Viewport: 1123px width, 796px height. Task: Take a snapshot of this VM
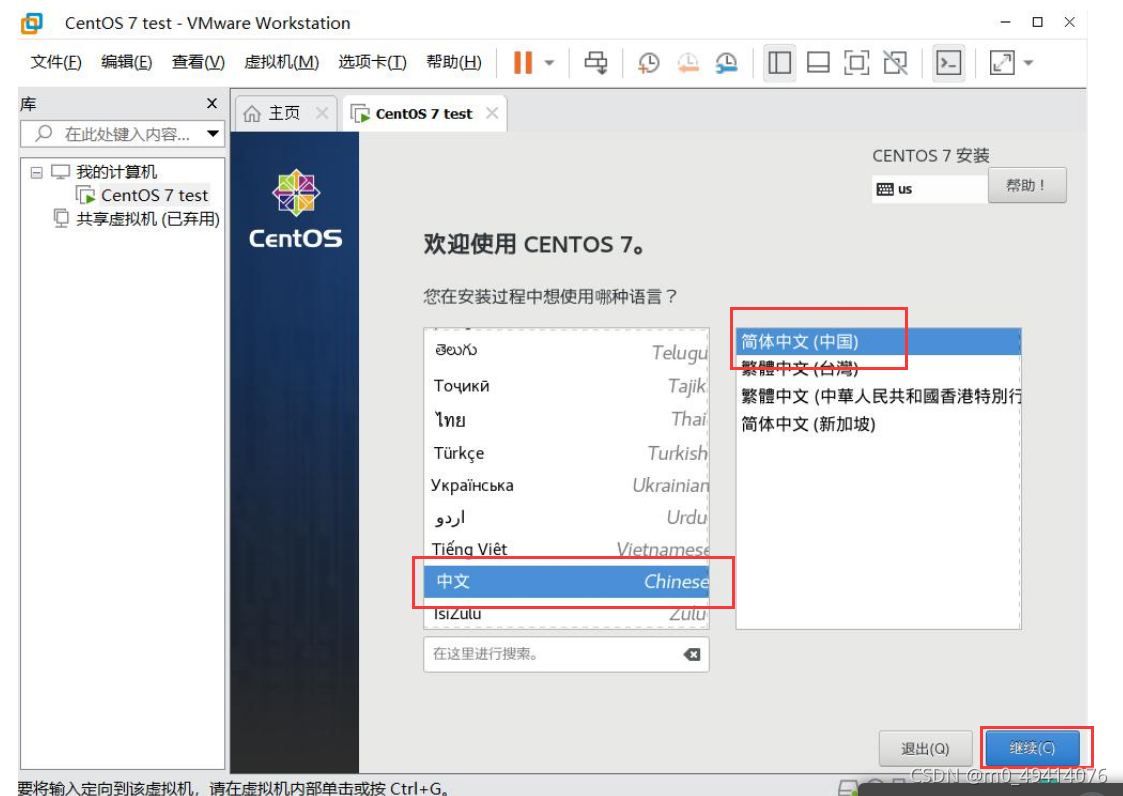[x=649, y=63]
